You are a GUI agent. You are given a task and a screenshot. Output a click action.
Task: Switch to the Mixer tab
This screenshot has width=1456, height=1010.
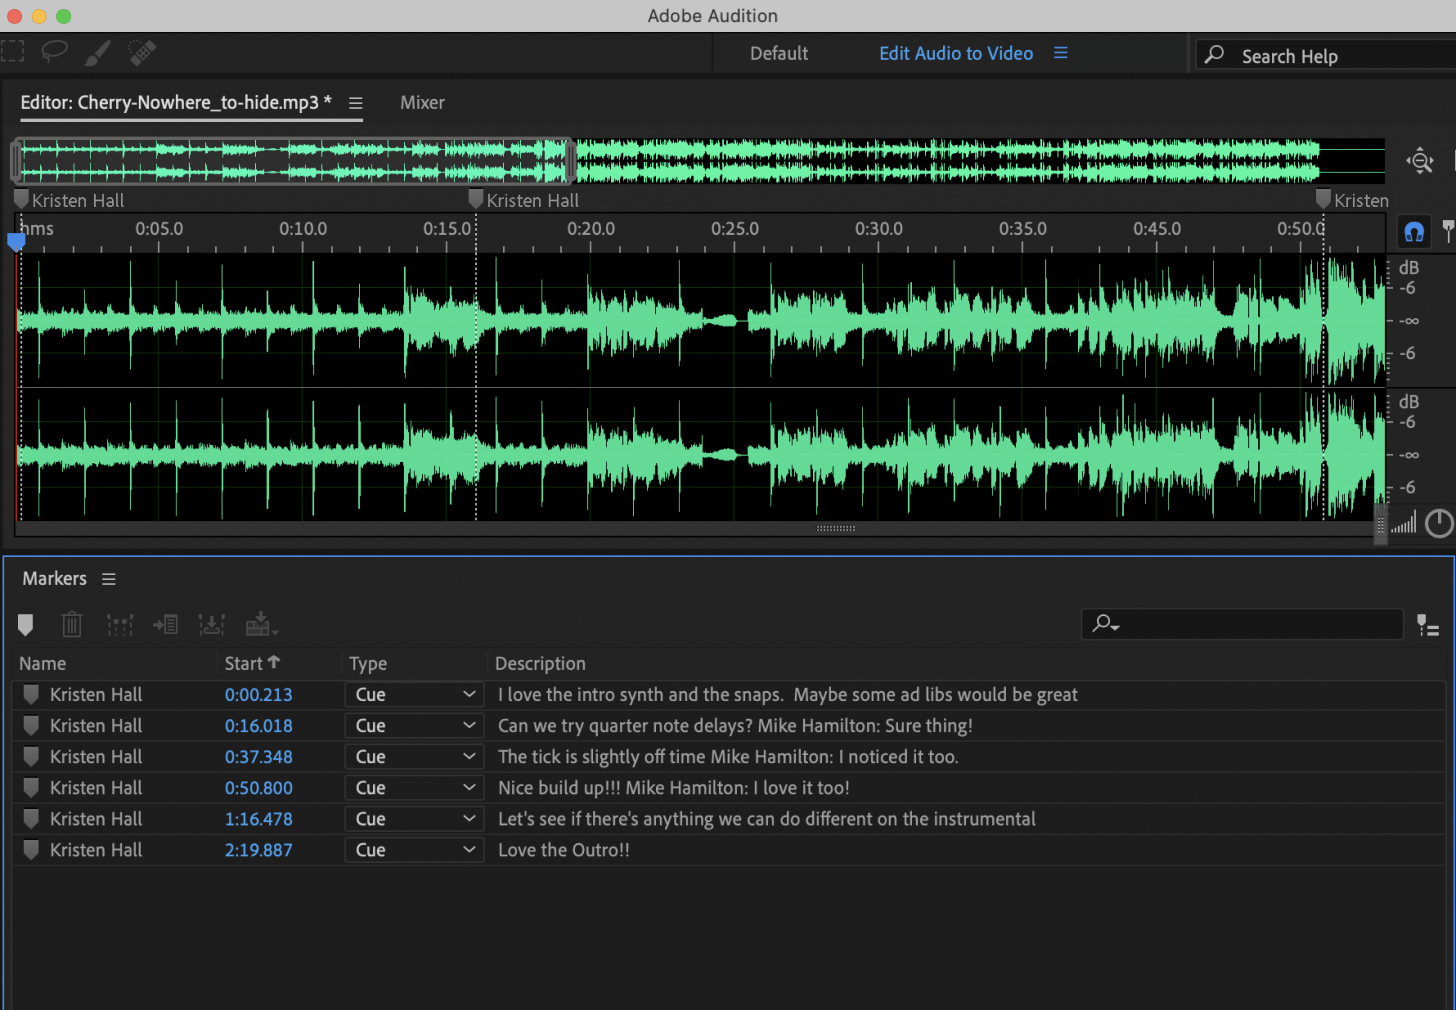coord(422,103)
